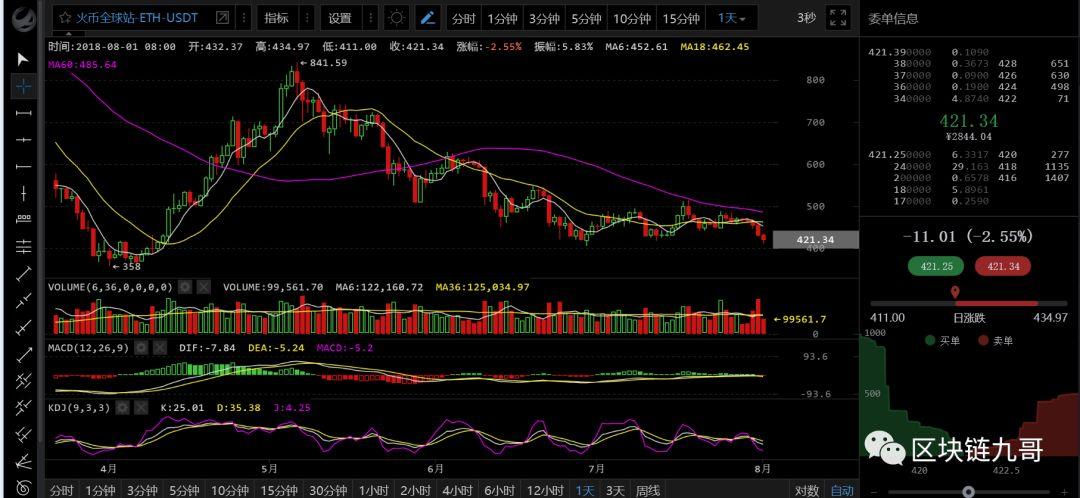Open VOLUME indicator settings gear
This screenshot has width=1080, height=498.
185,287
